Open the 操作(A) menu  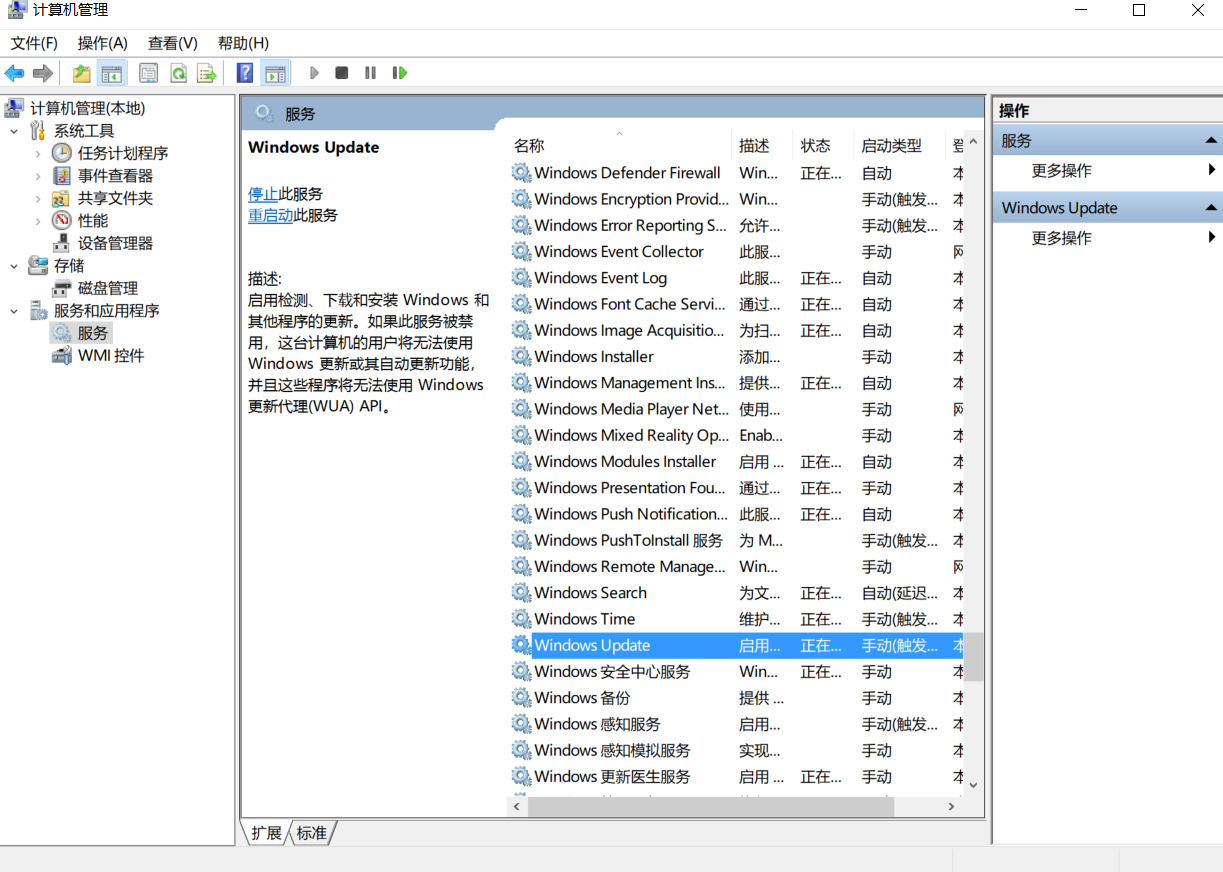tap(103, 43)
